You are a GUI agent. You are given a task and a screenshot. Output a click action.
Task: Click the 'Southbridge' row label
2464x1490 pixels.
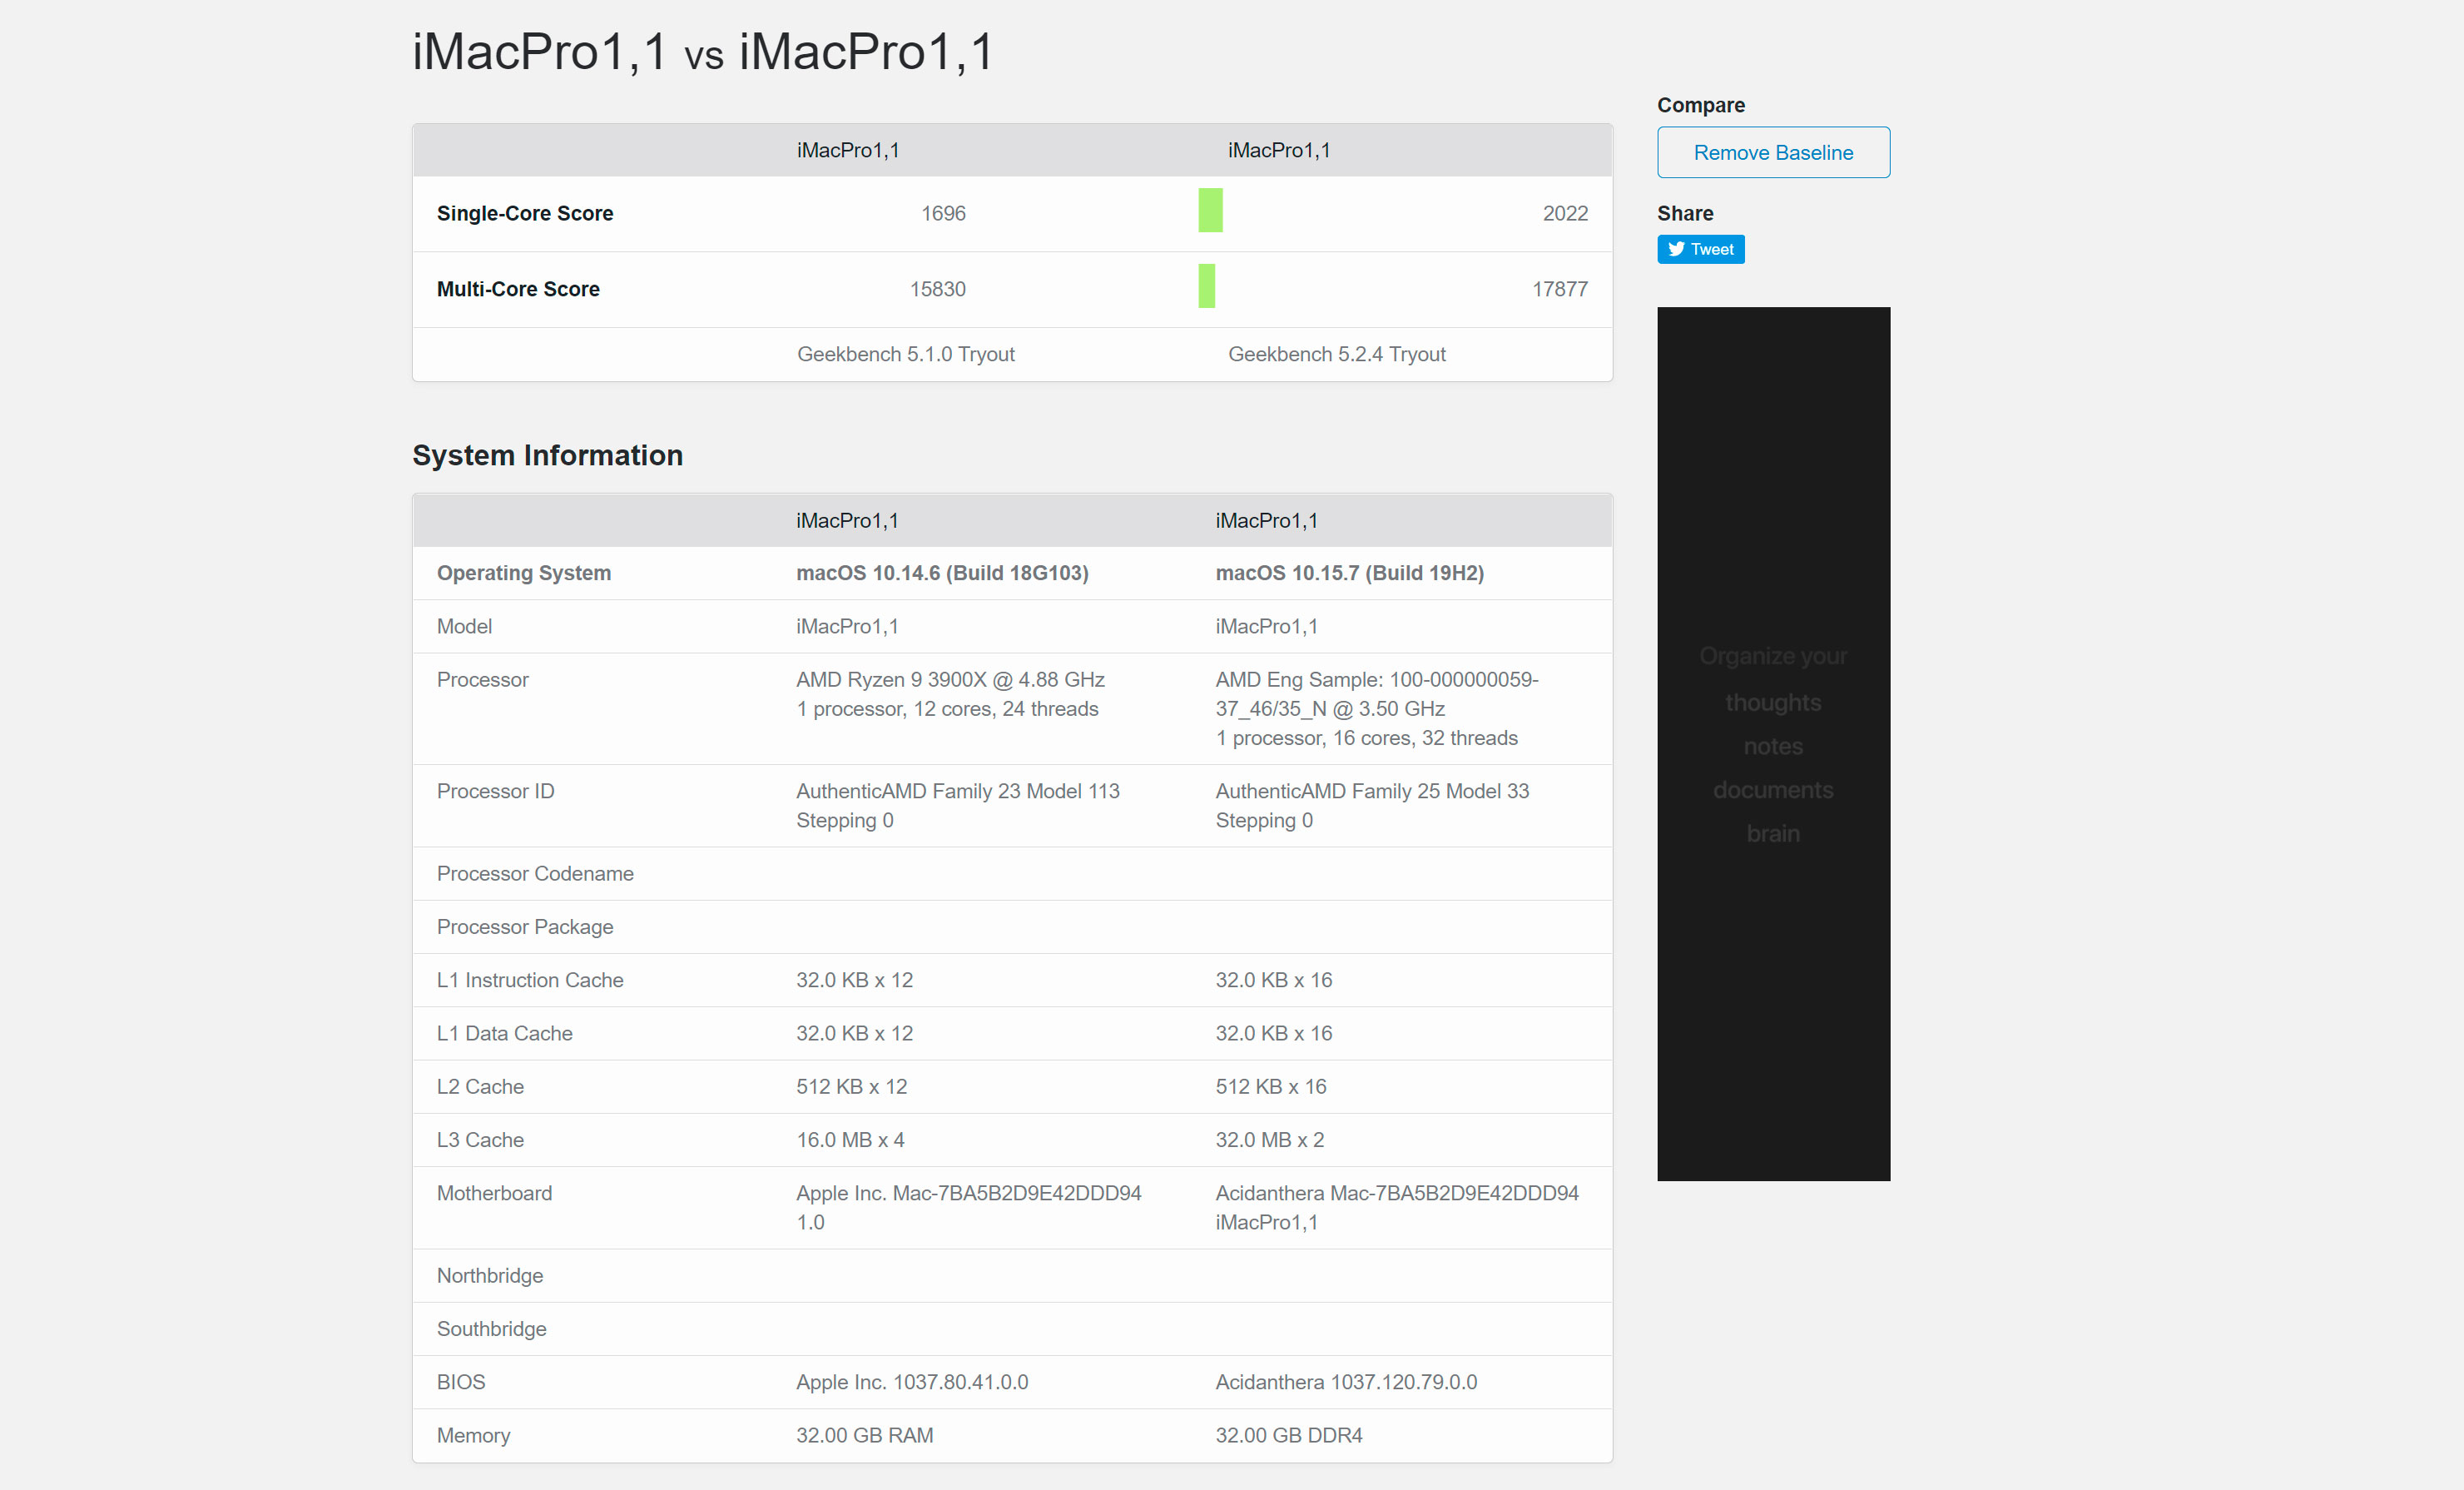[x=491, y=1329]
